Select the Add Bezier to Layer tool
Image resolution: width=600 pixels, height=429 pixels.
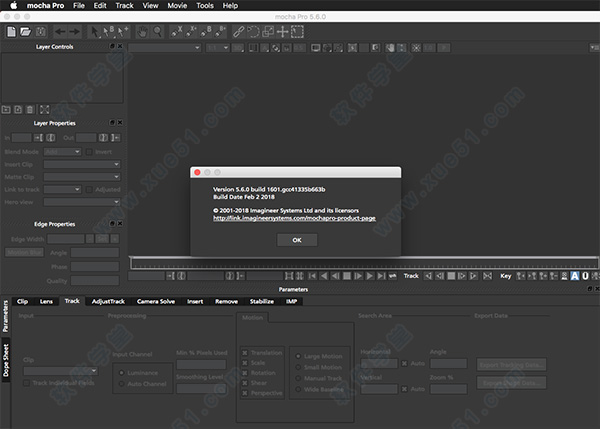point(220,32)
